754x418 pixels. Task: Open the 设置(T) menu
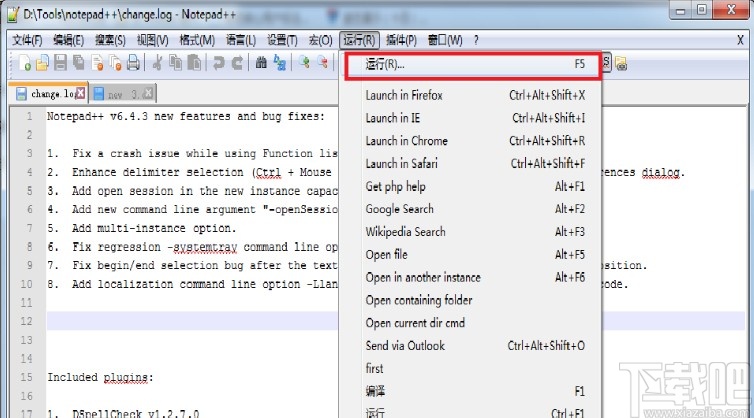[282, 40]
